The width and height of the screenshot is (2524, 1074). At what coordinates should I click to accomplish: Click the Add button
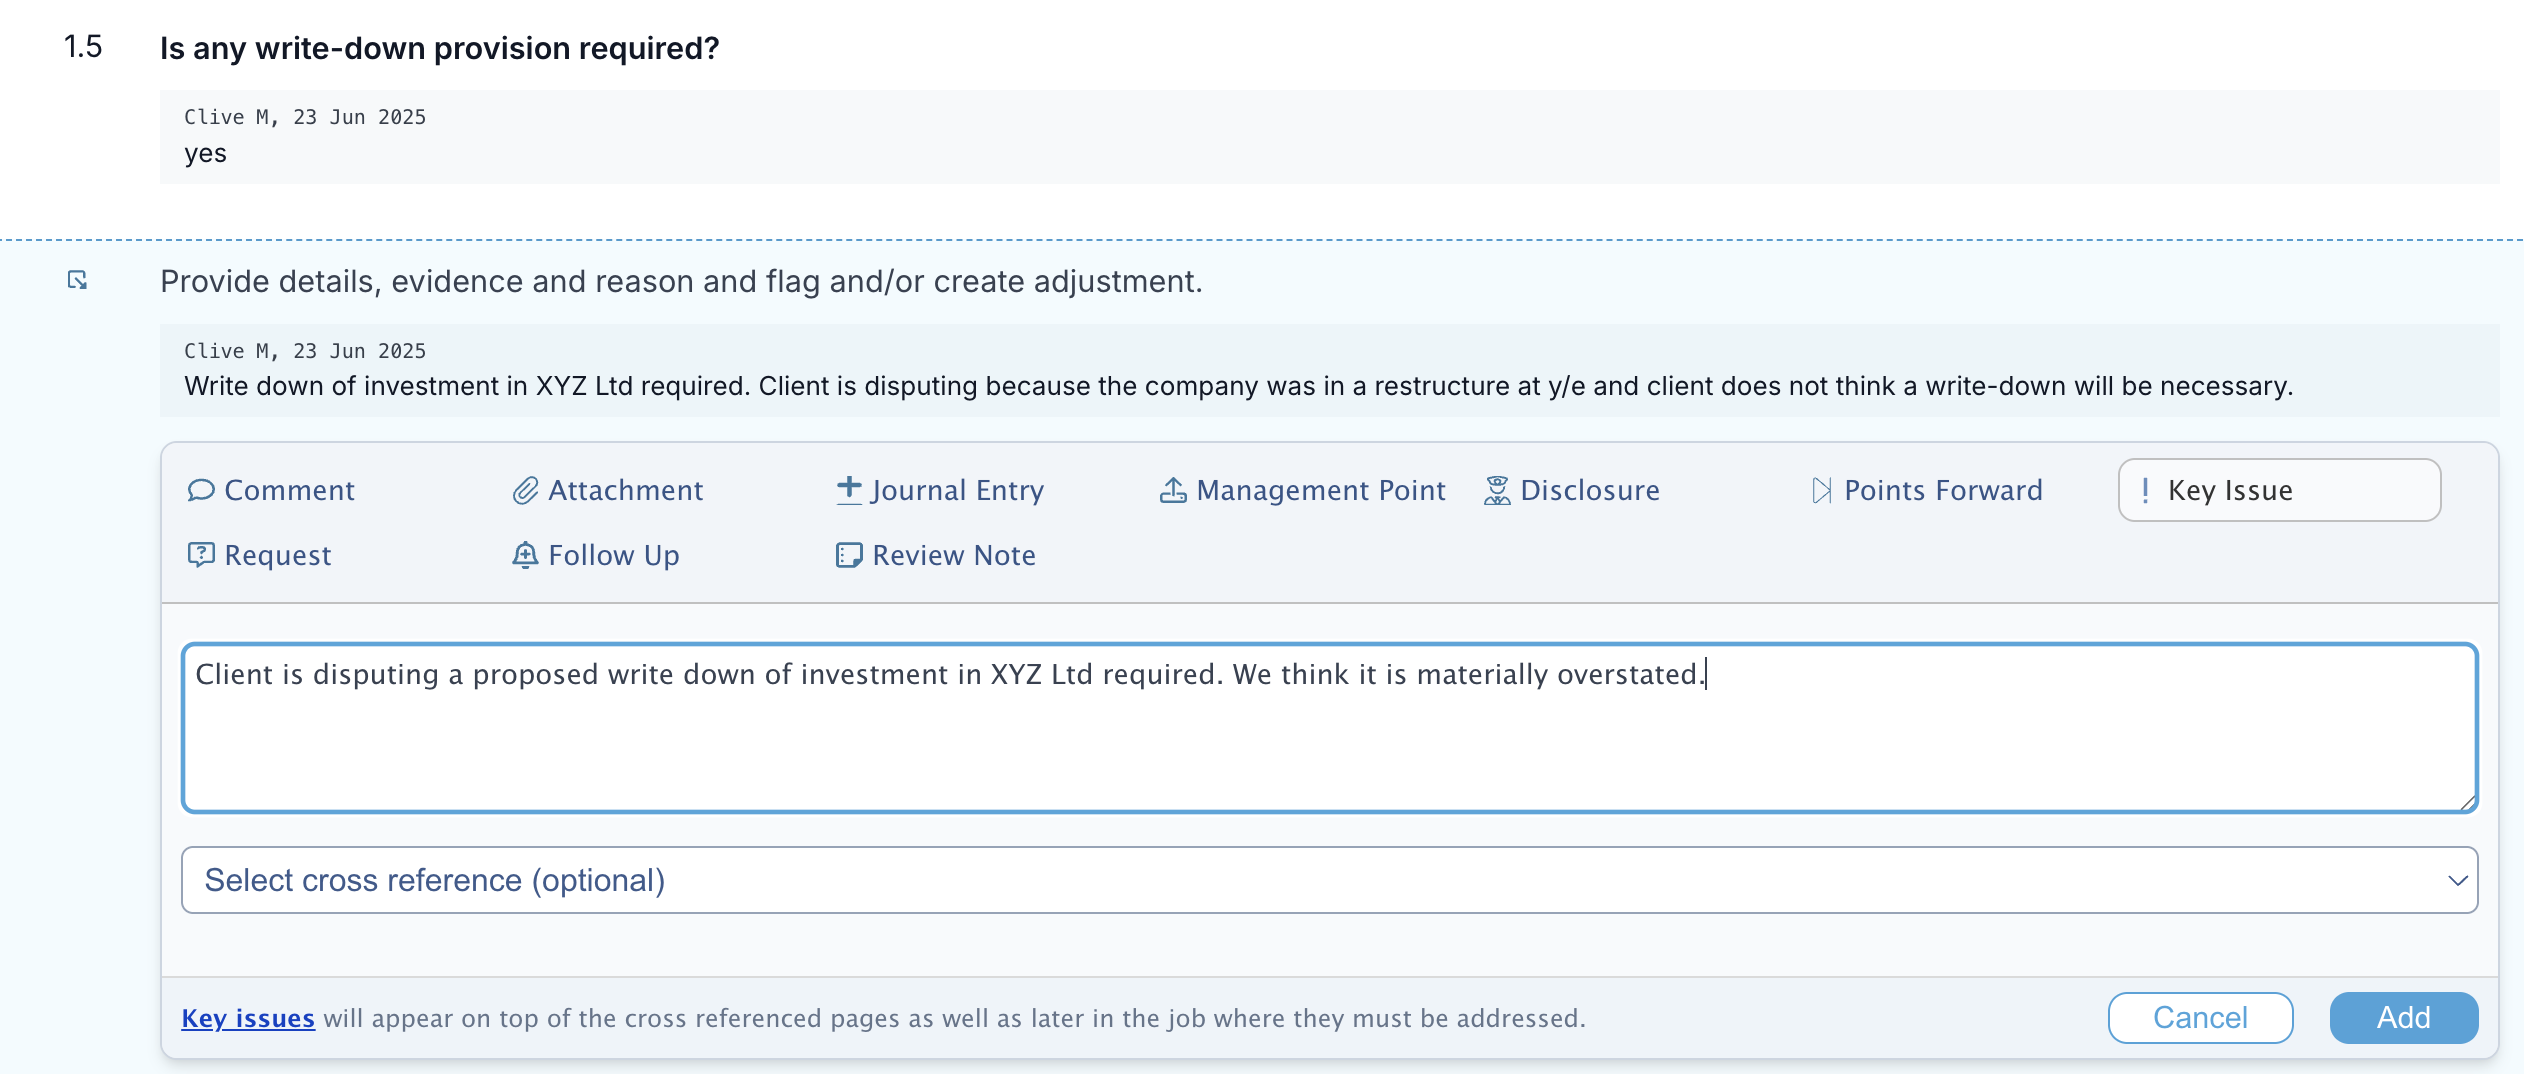pos(2403,1018)
